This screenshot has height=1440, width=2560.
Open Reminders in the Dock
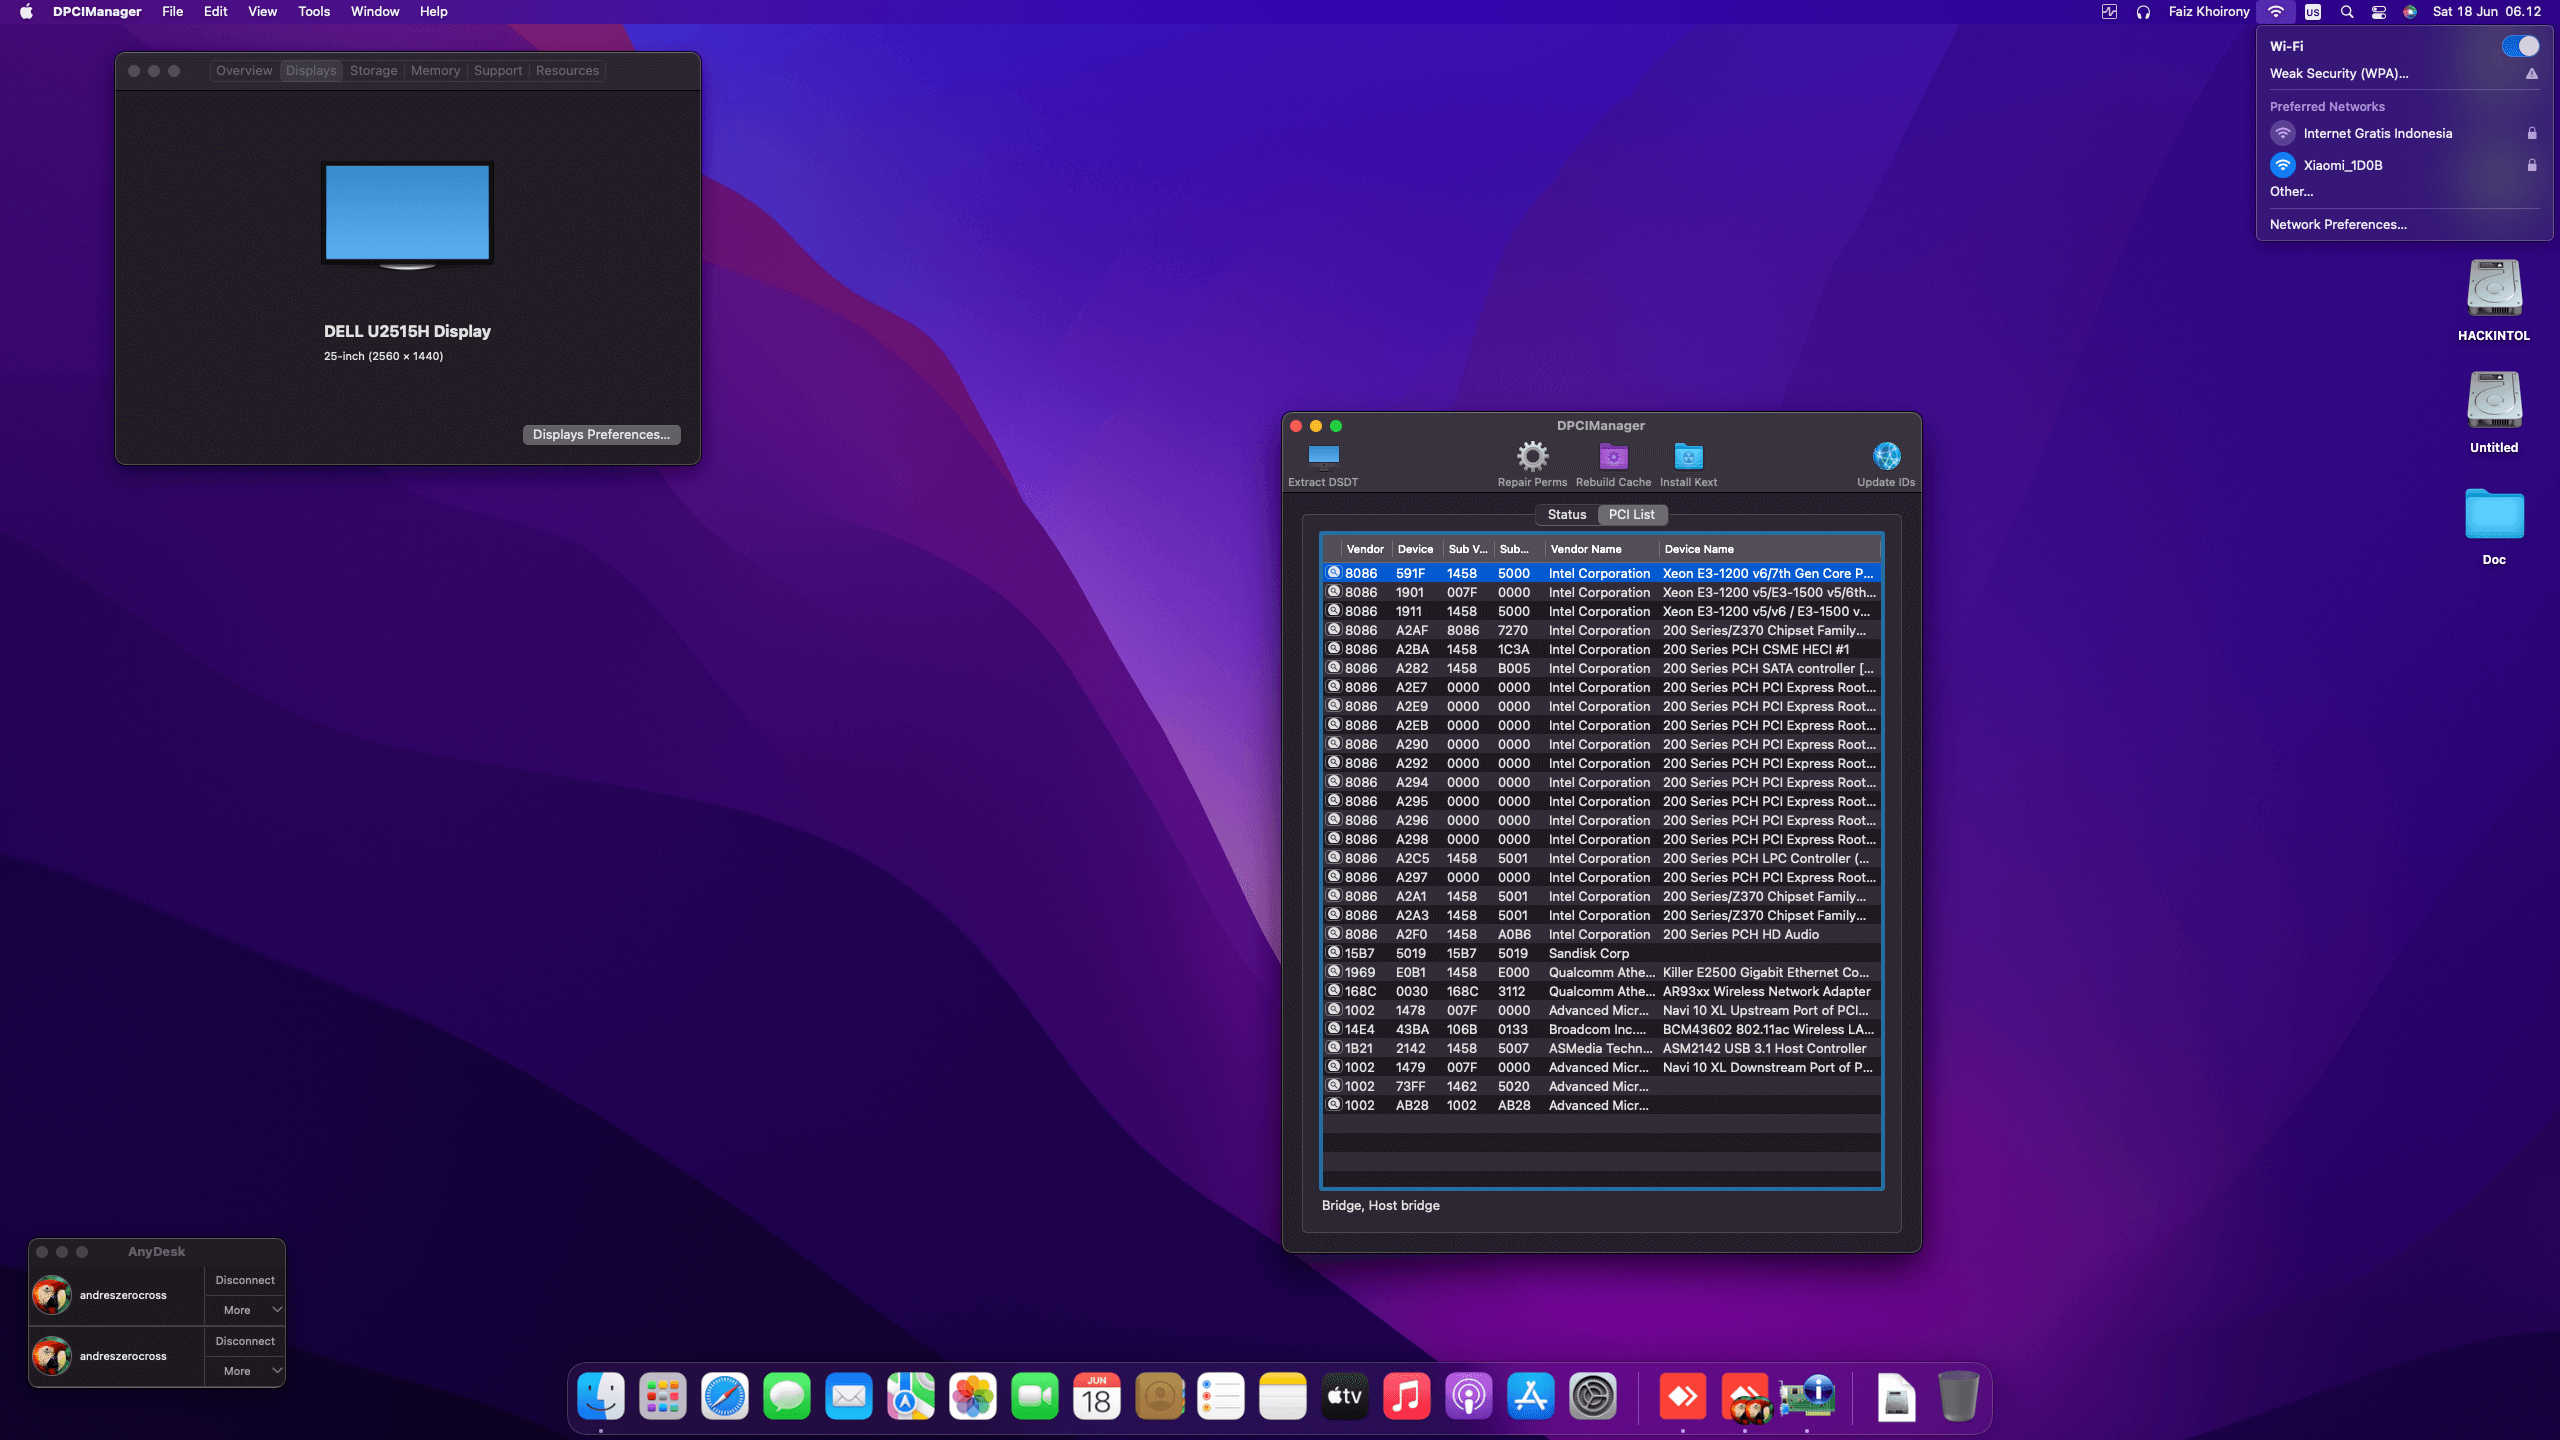click(1221, 1396)
